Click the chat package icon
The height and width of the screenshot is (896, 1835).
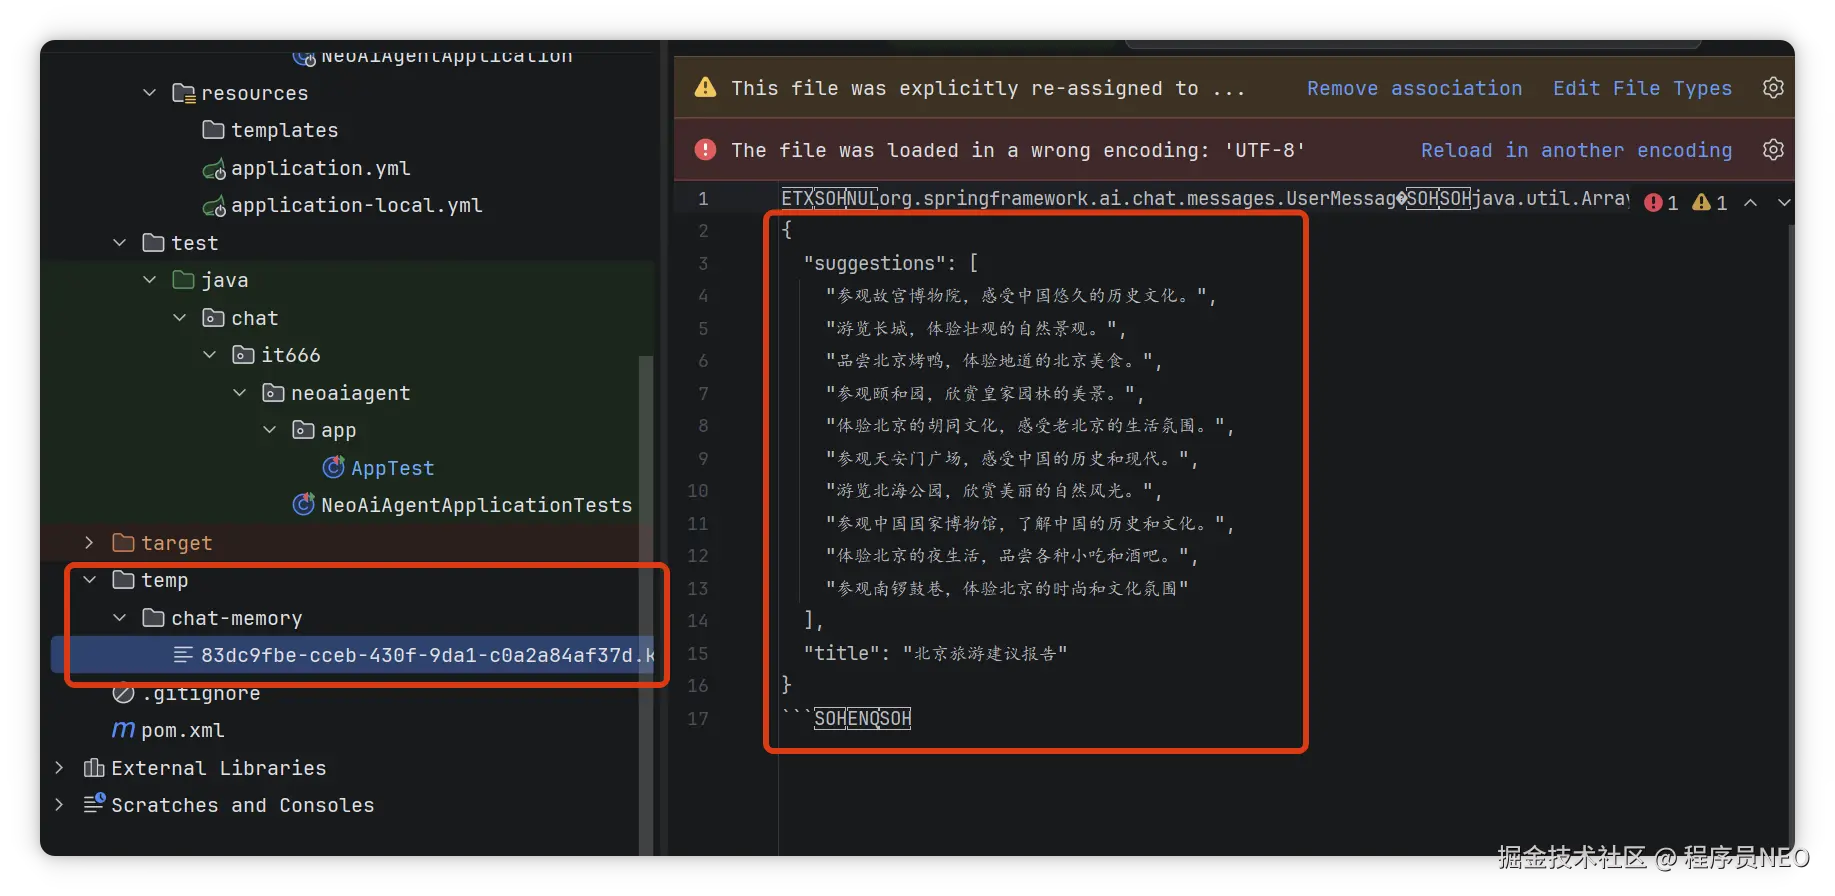[x=213, y=318]
